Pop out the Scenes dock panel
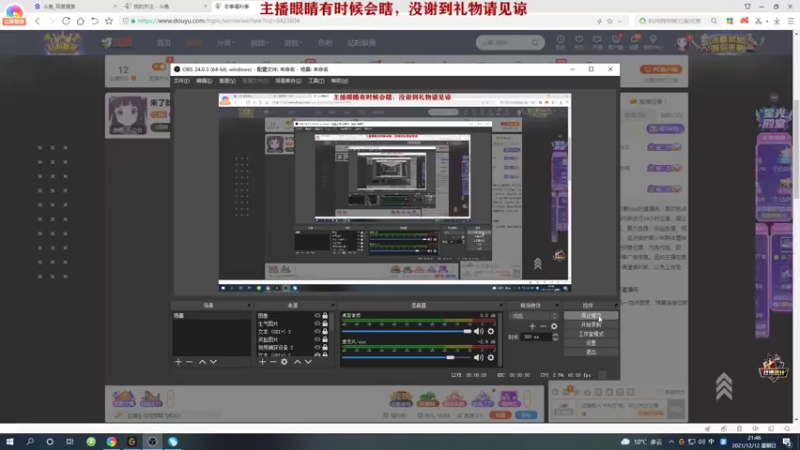 coord(249,306)
